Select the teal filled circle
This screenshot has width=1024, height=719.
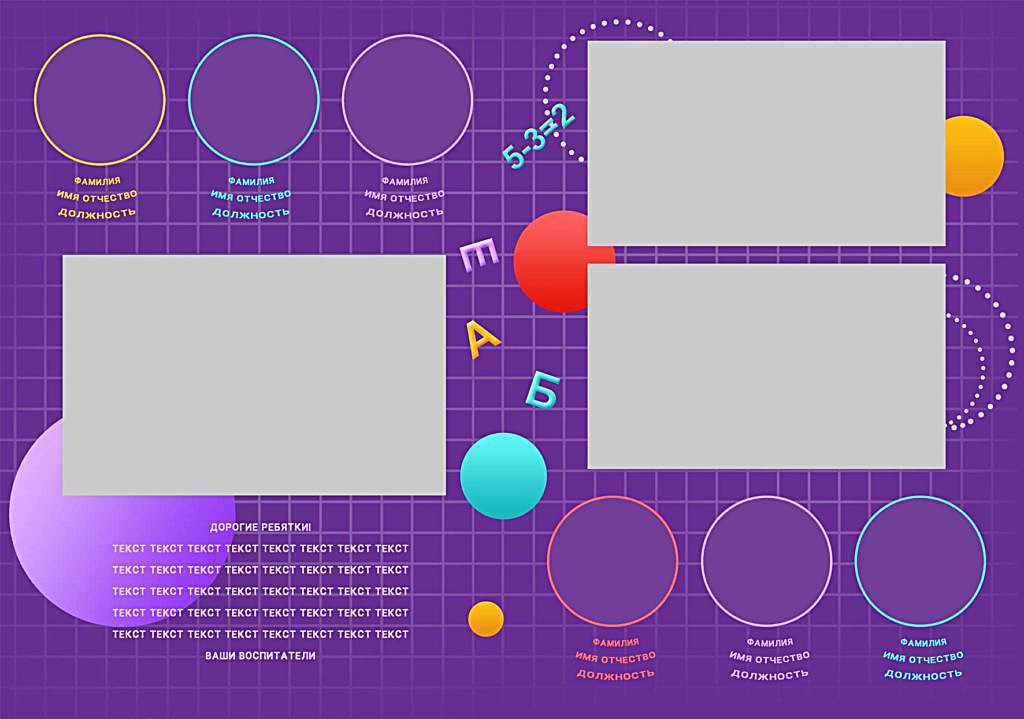click(503, 476)
